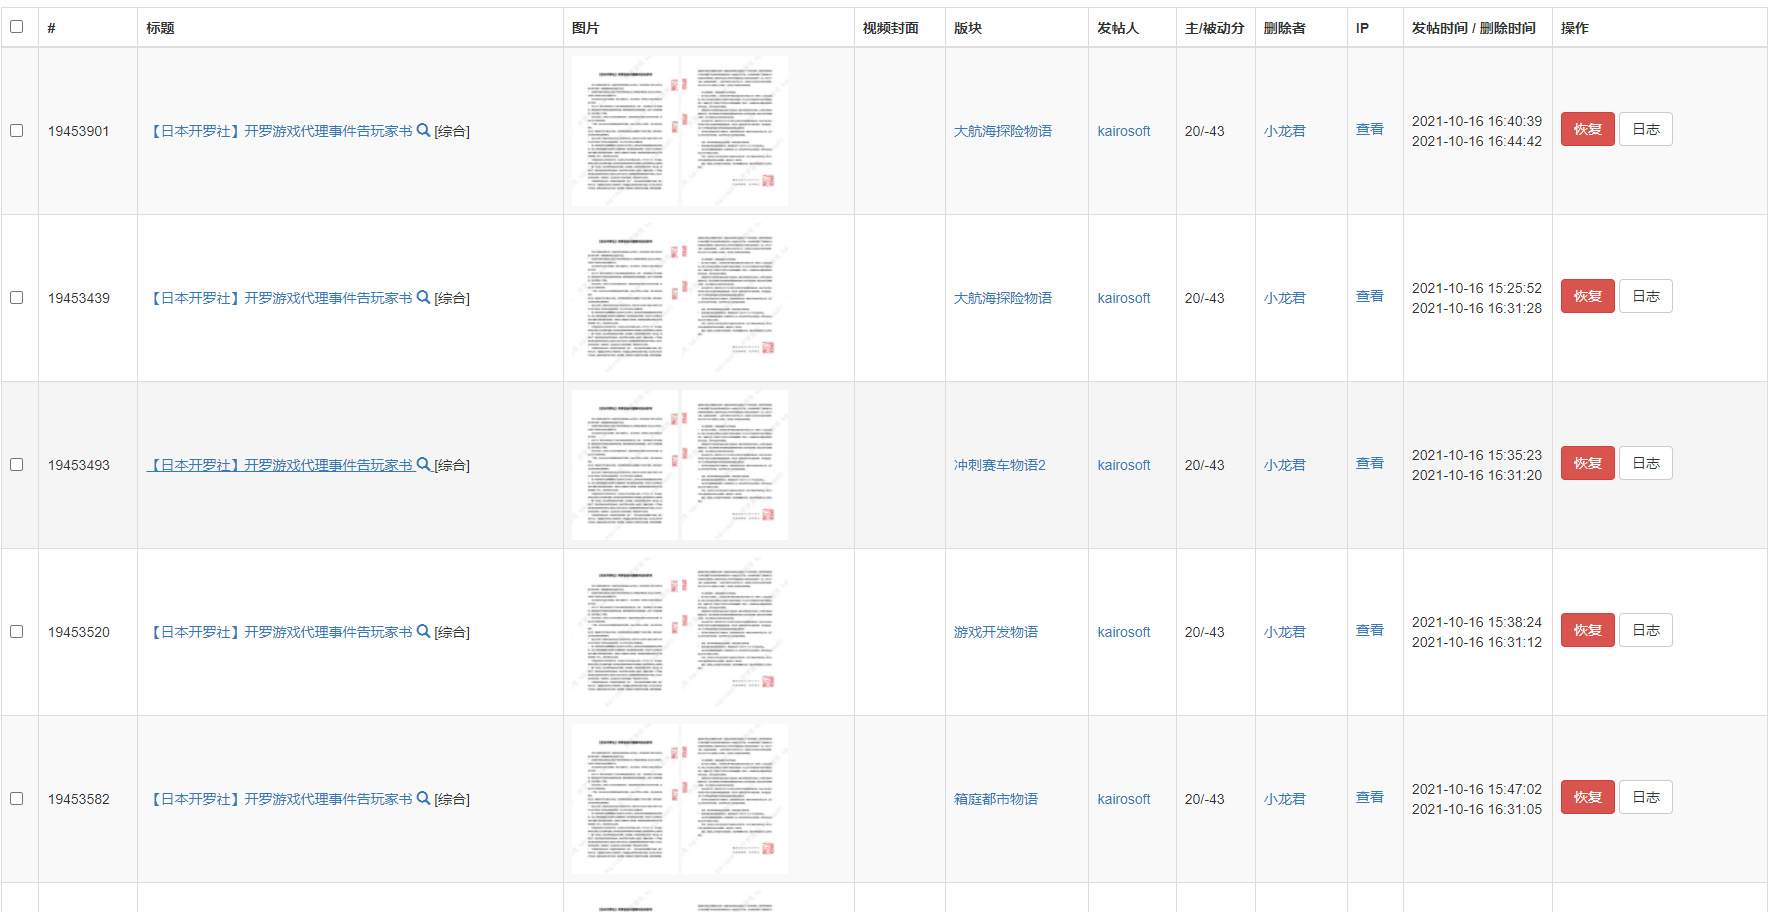The width and height of the screenshot is (1769, 912).
Task: View IP via 查看 in row 19453901
Action: [x=1370, y=129]
